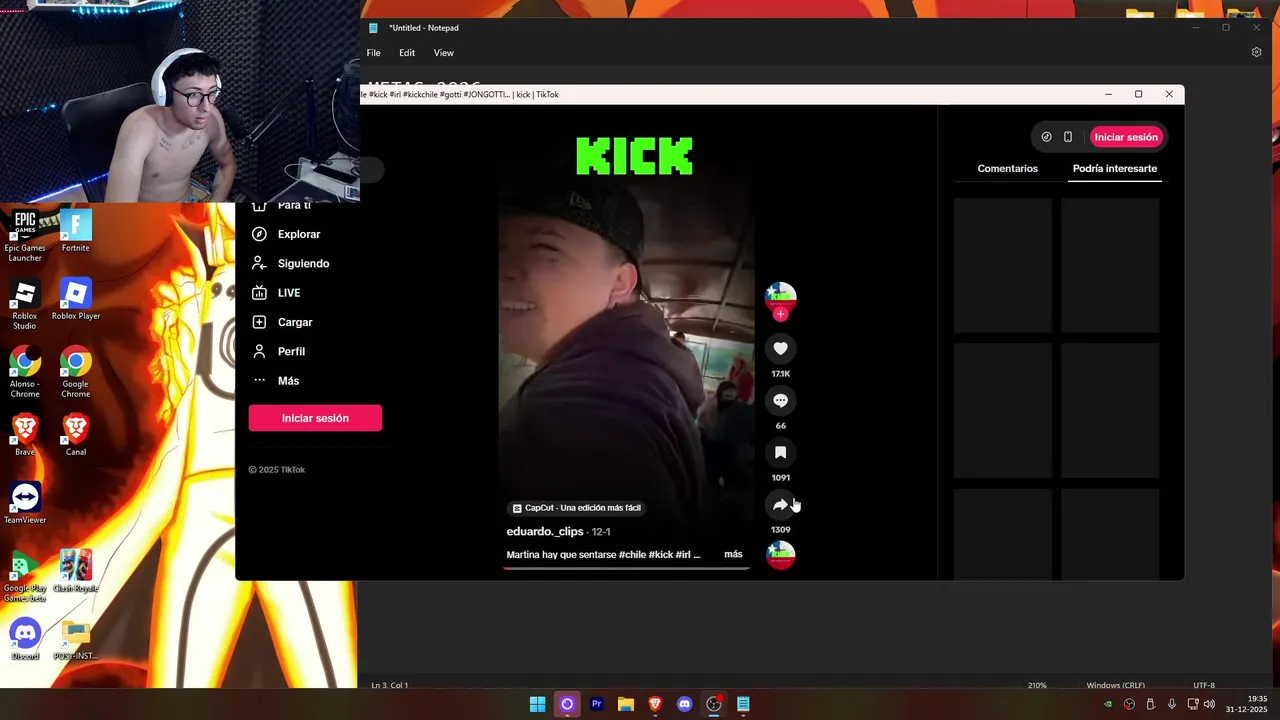This screenshot has width=1280, height=720.
Task: Click the phone app icon in TikTok header
Action: pos(1068,137)
